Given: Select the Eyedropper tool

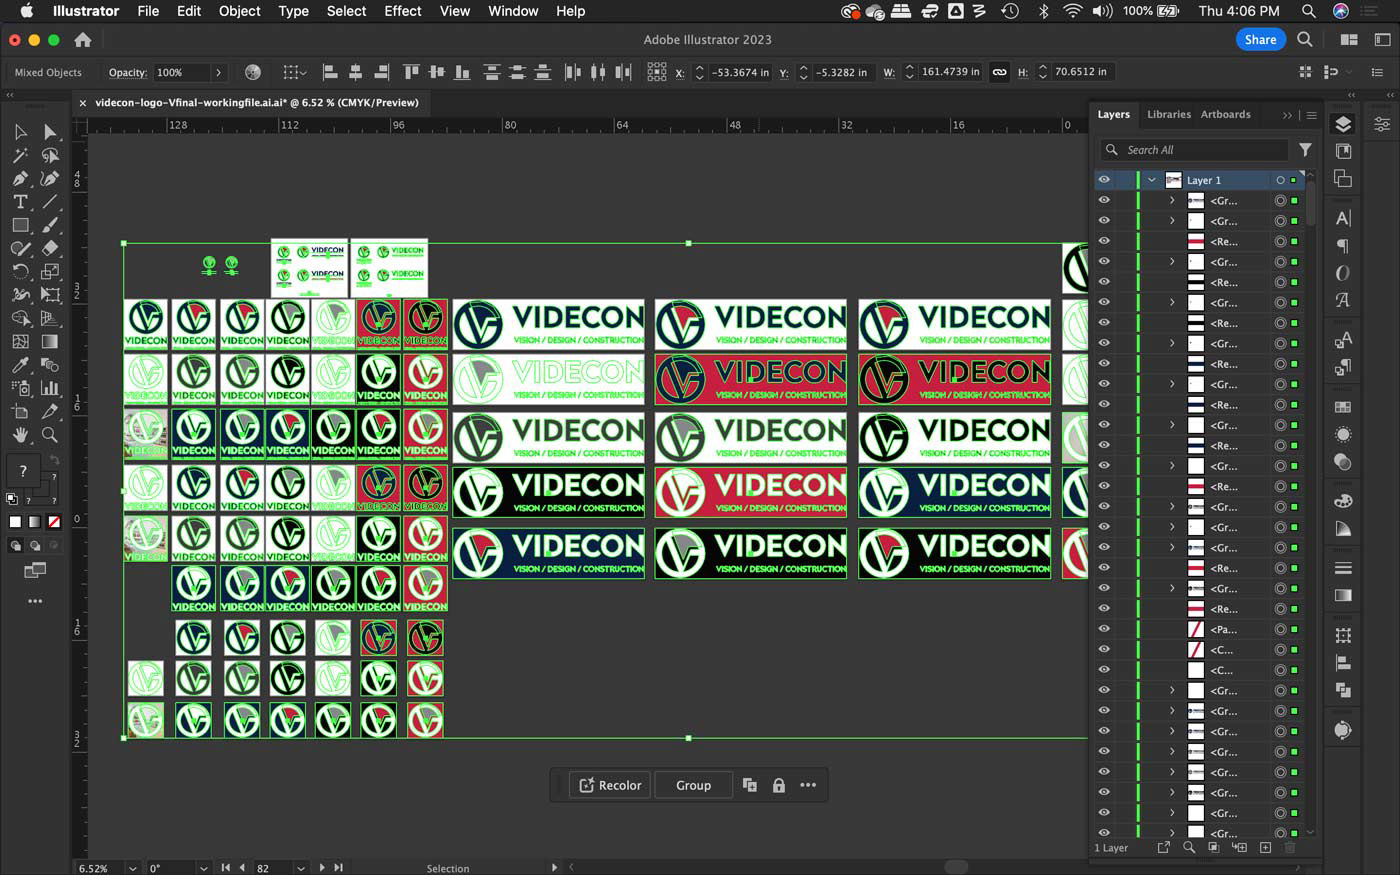Looking at the screenshot, I should coord(20,365).
